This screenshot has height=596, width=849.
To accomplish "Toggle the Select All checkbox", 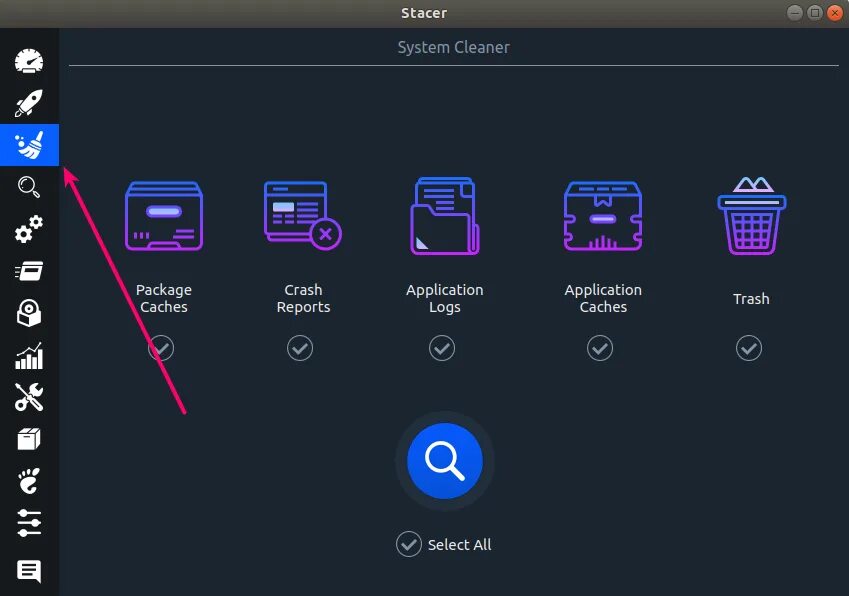I will pyautogui.click(x=409, y=544).
